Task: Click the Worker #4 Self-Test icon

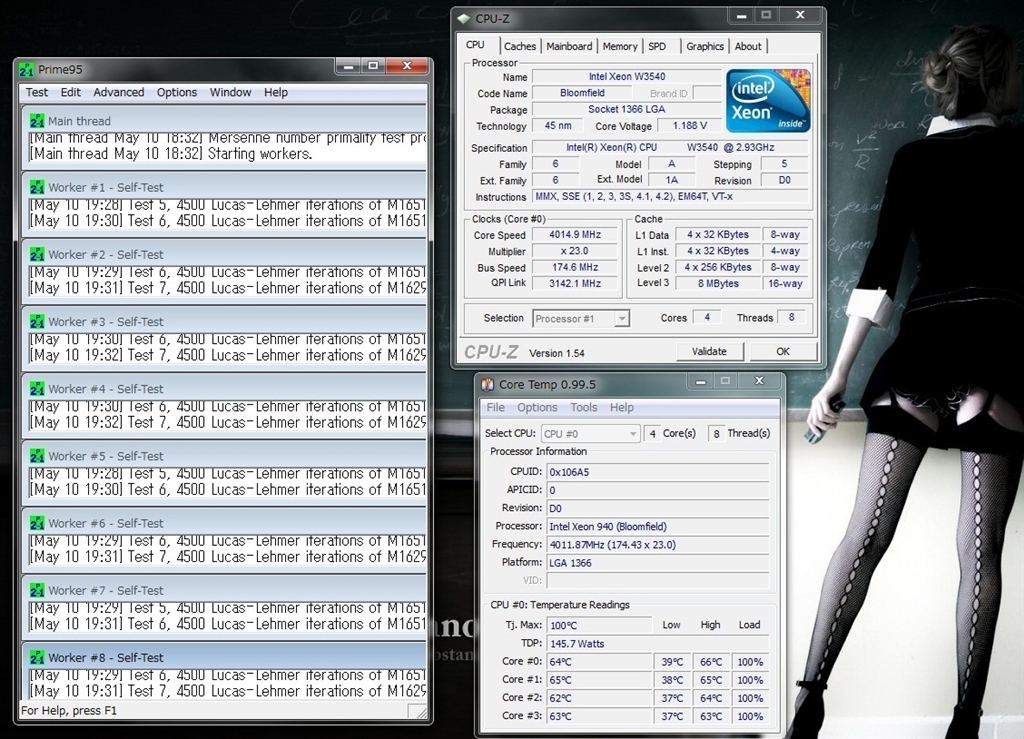Action: click(37, 390)
